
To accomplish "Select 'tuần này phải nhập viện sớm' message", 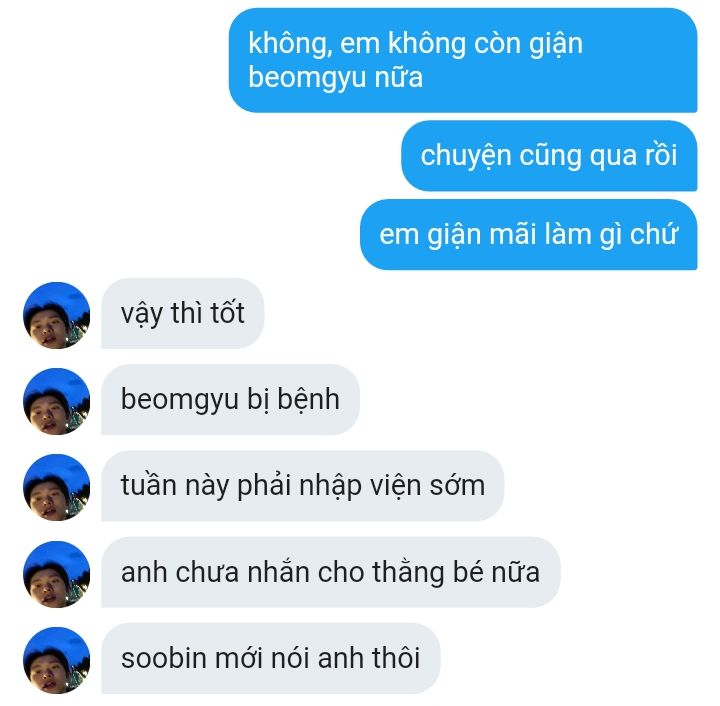I will (x=303, y=486).
